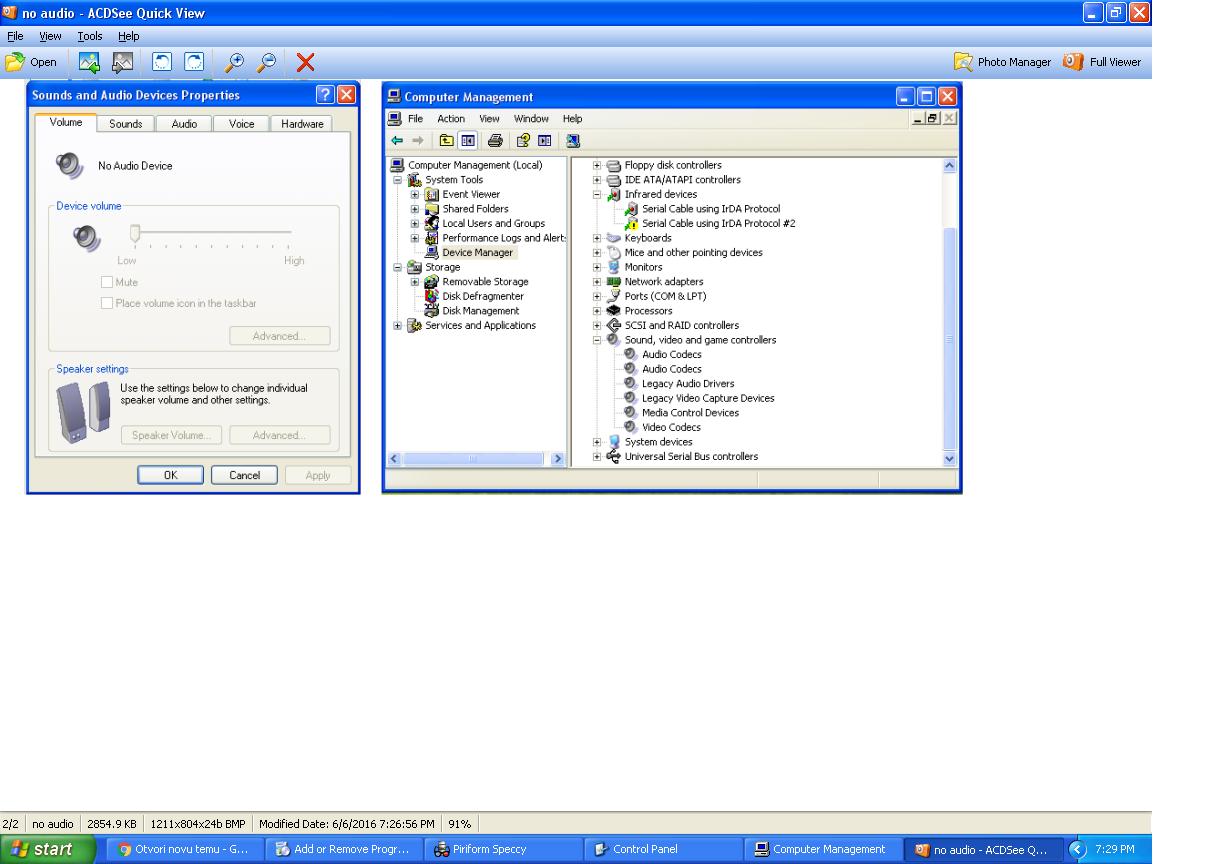Click Advanced... under Device volume
1211x864 pixels.
coord(279,336)
